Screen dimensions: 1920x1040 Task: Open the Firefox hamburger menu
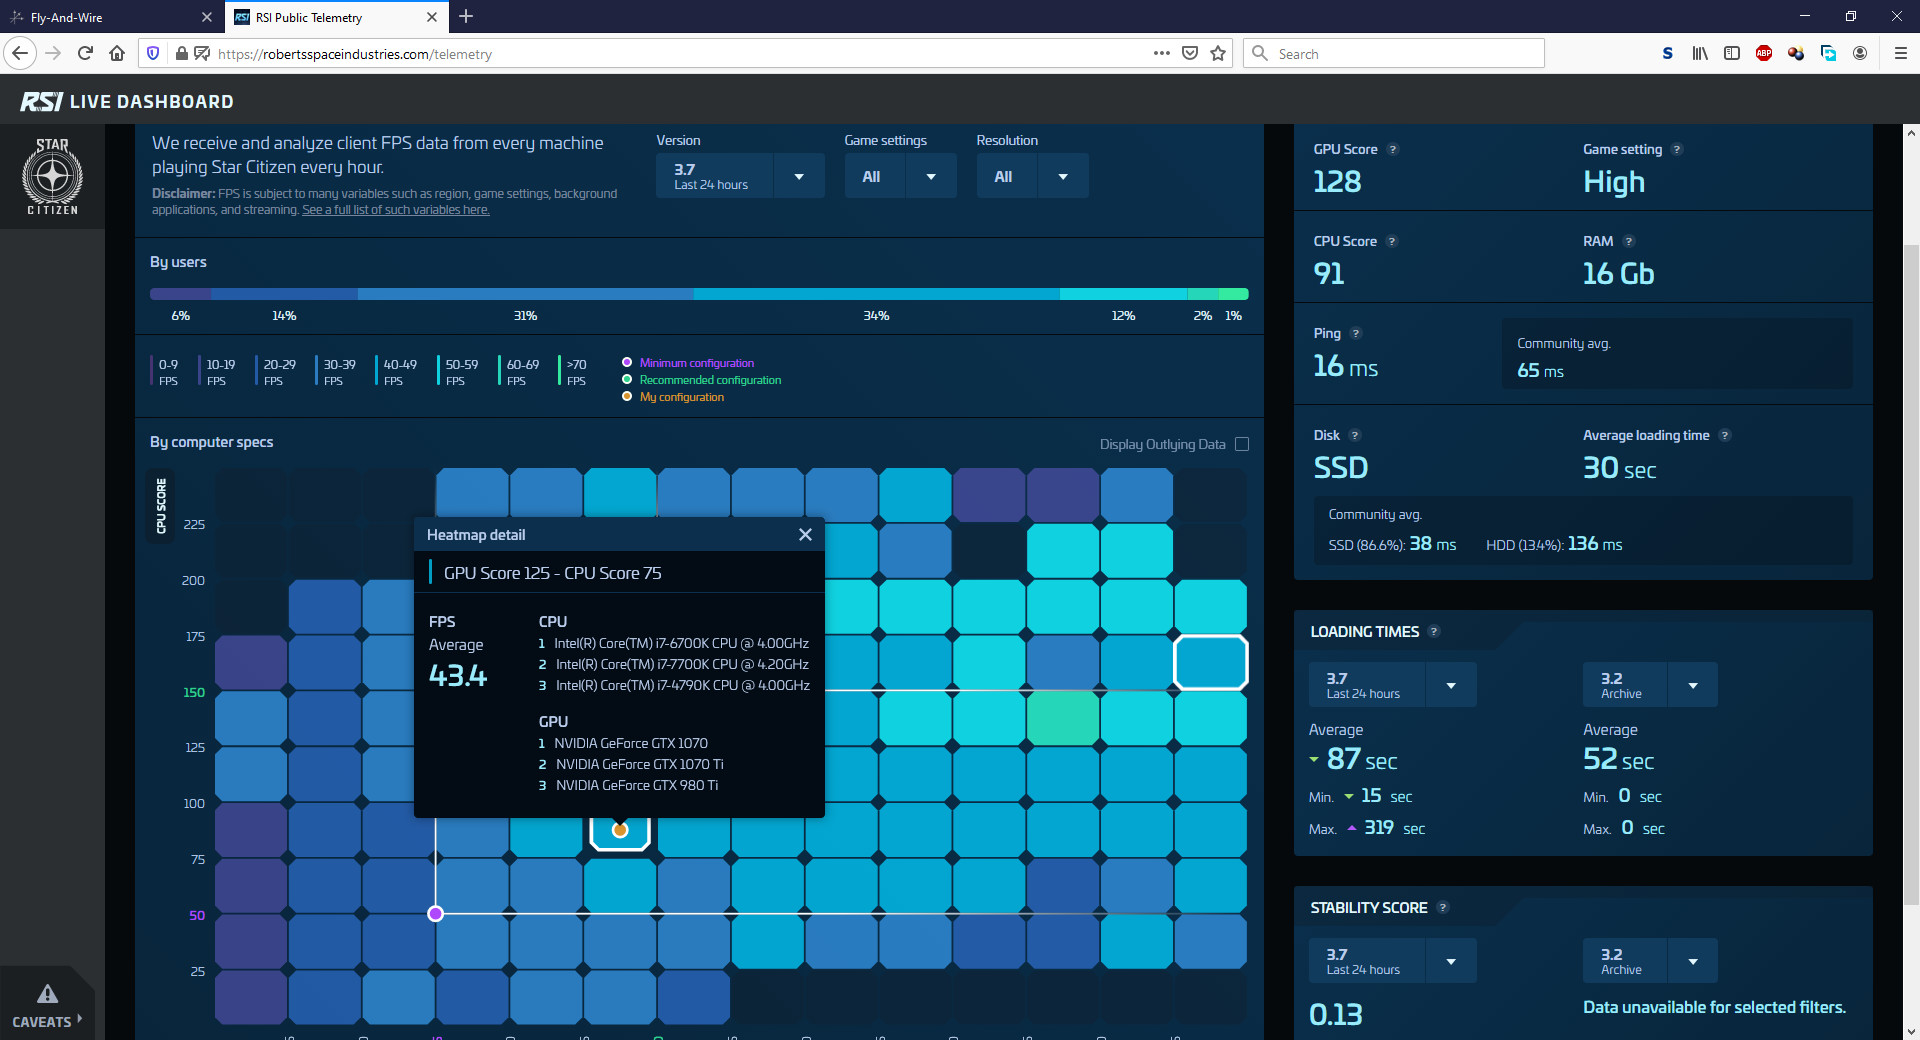point(1900,54)
